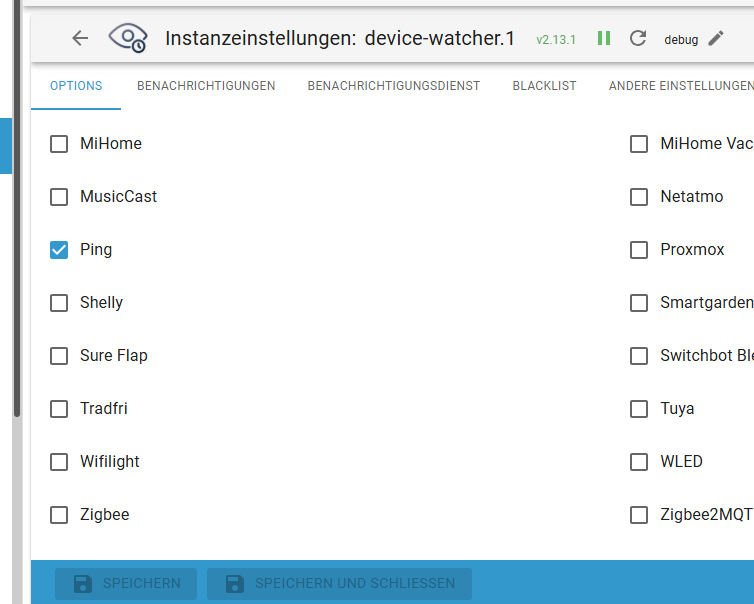Go back with the arrow icon
Image resolution: width=754 pixels, height=604 pixels.
click(80, 38)
